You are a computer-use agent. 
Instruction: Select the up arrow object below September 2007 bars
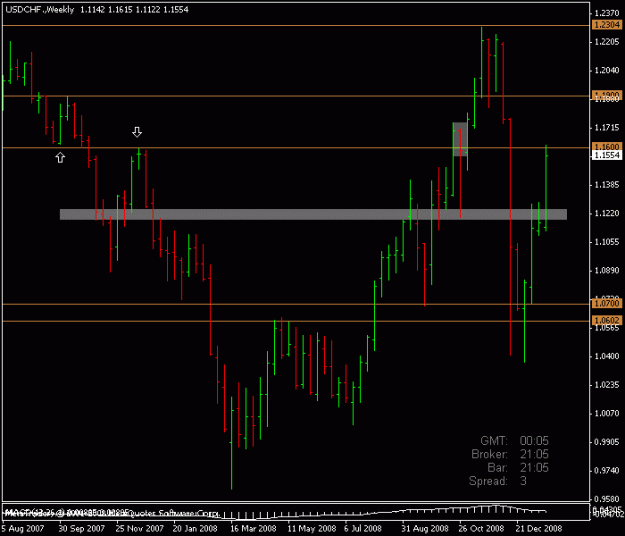pos(60,158)
